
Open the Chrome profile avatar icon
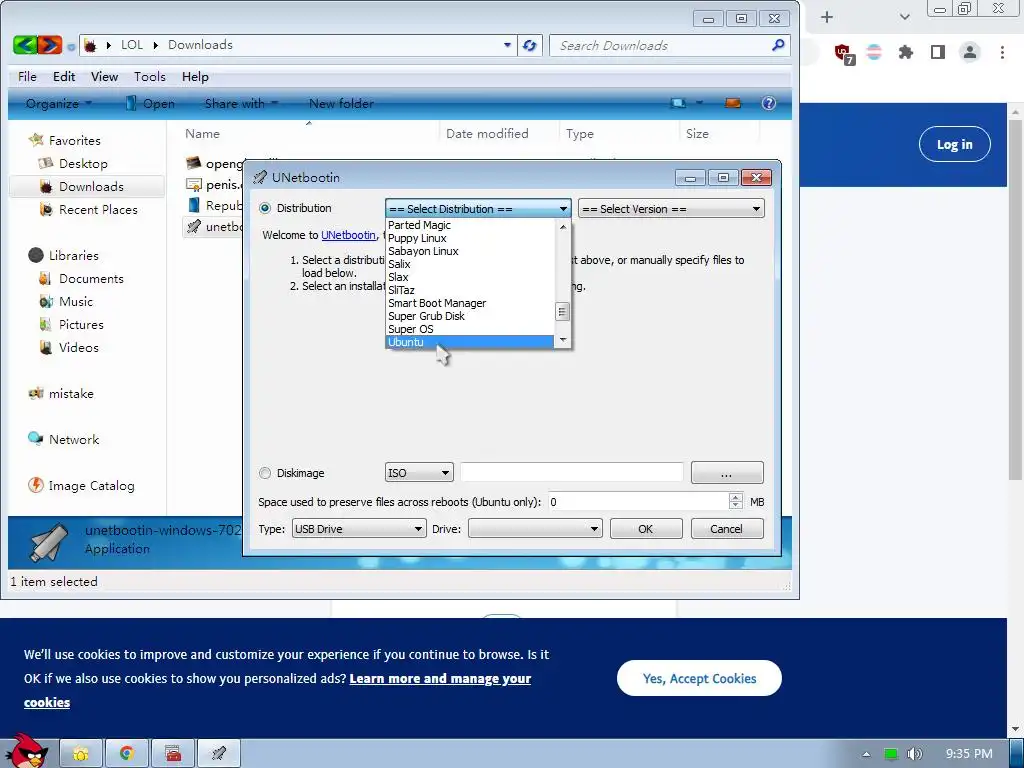pos(970,52)
